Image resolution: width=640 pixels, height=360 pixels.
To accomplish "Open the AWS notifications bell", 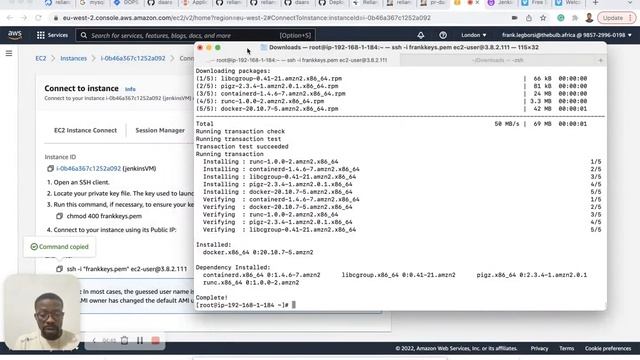I will [x=420, y=36].
